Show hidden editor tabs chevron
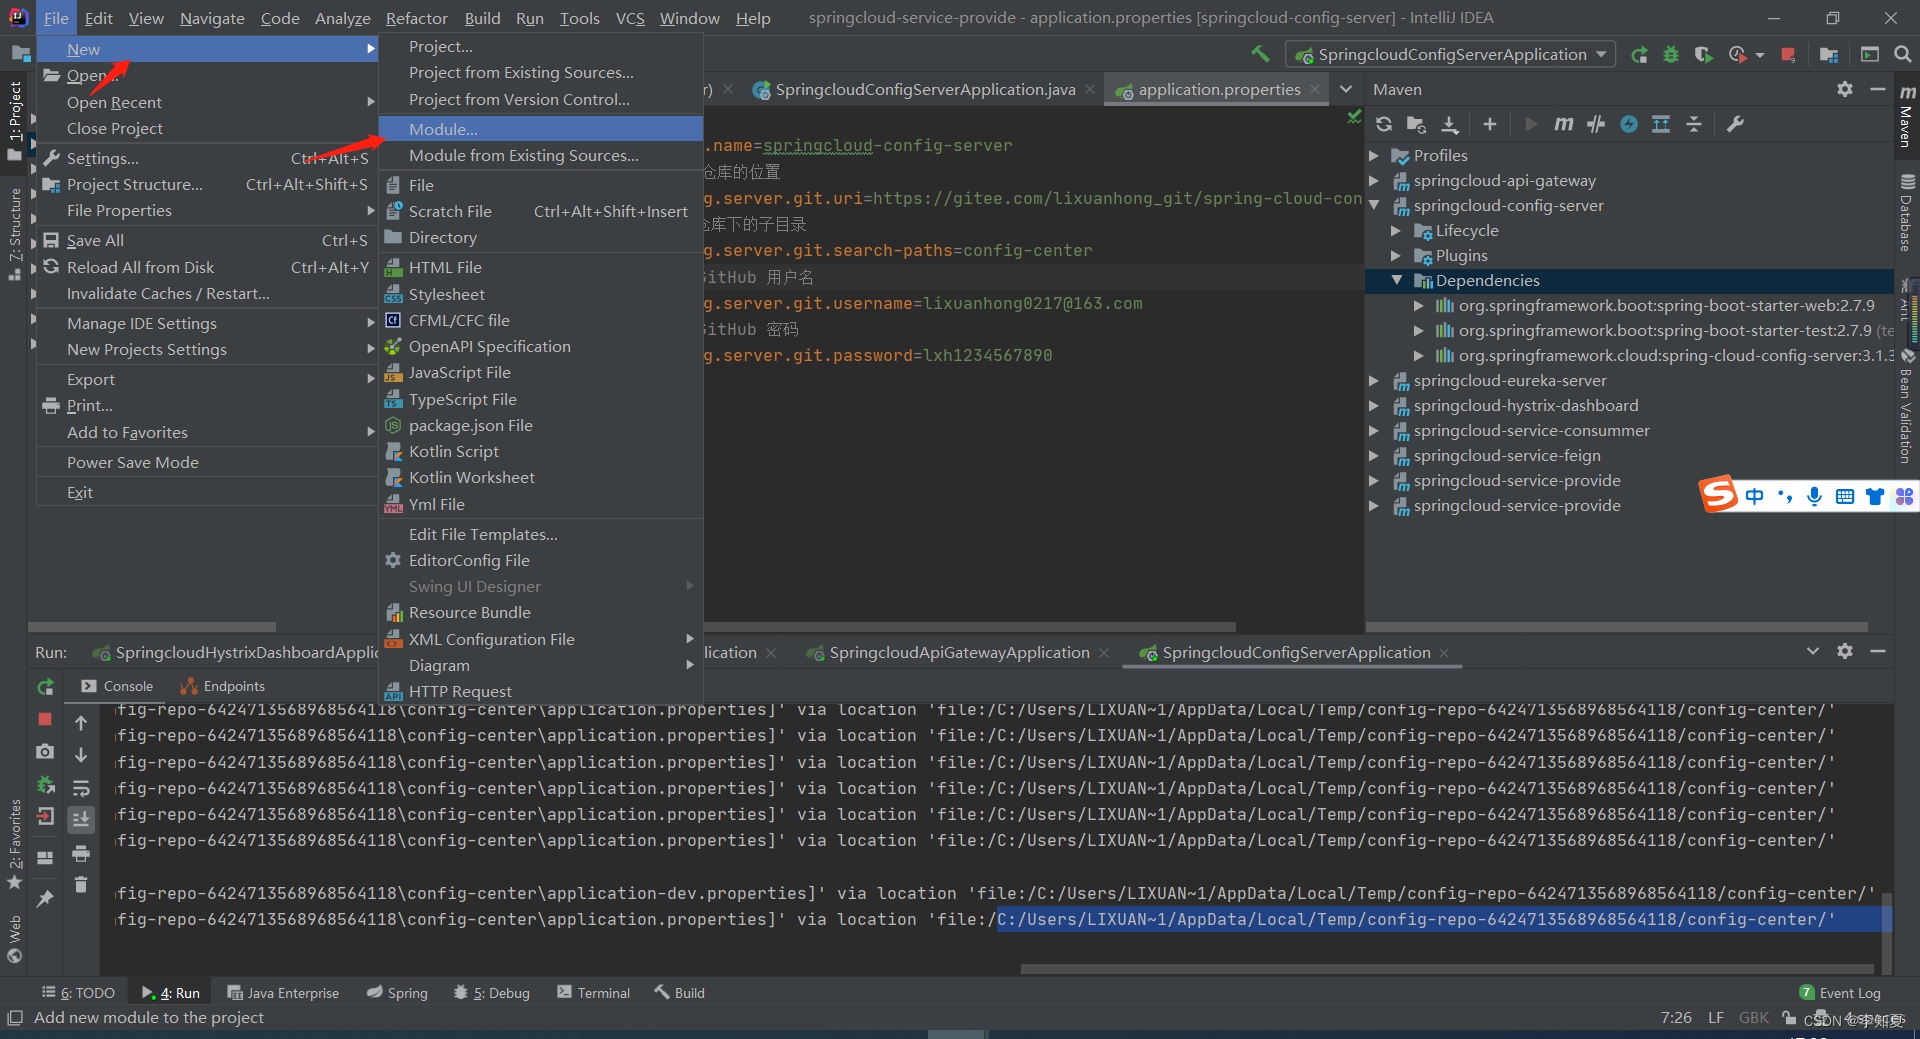The width and height of the screenshot is (1920, 1039). pyautogui.click(x=1346, y=89)
